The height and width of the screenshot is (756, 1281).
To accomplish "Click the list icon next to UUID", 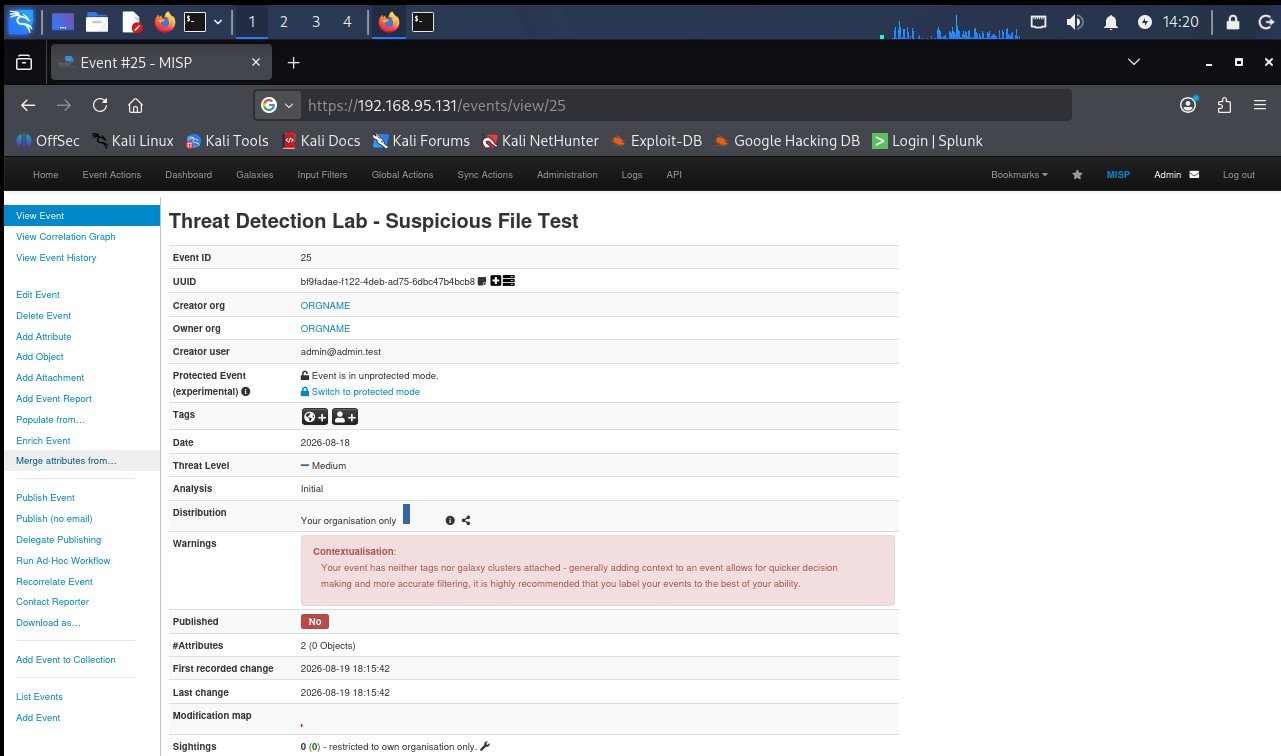I will (x=509, y=281).
